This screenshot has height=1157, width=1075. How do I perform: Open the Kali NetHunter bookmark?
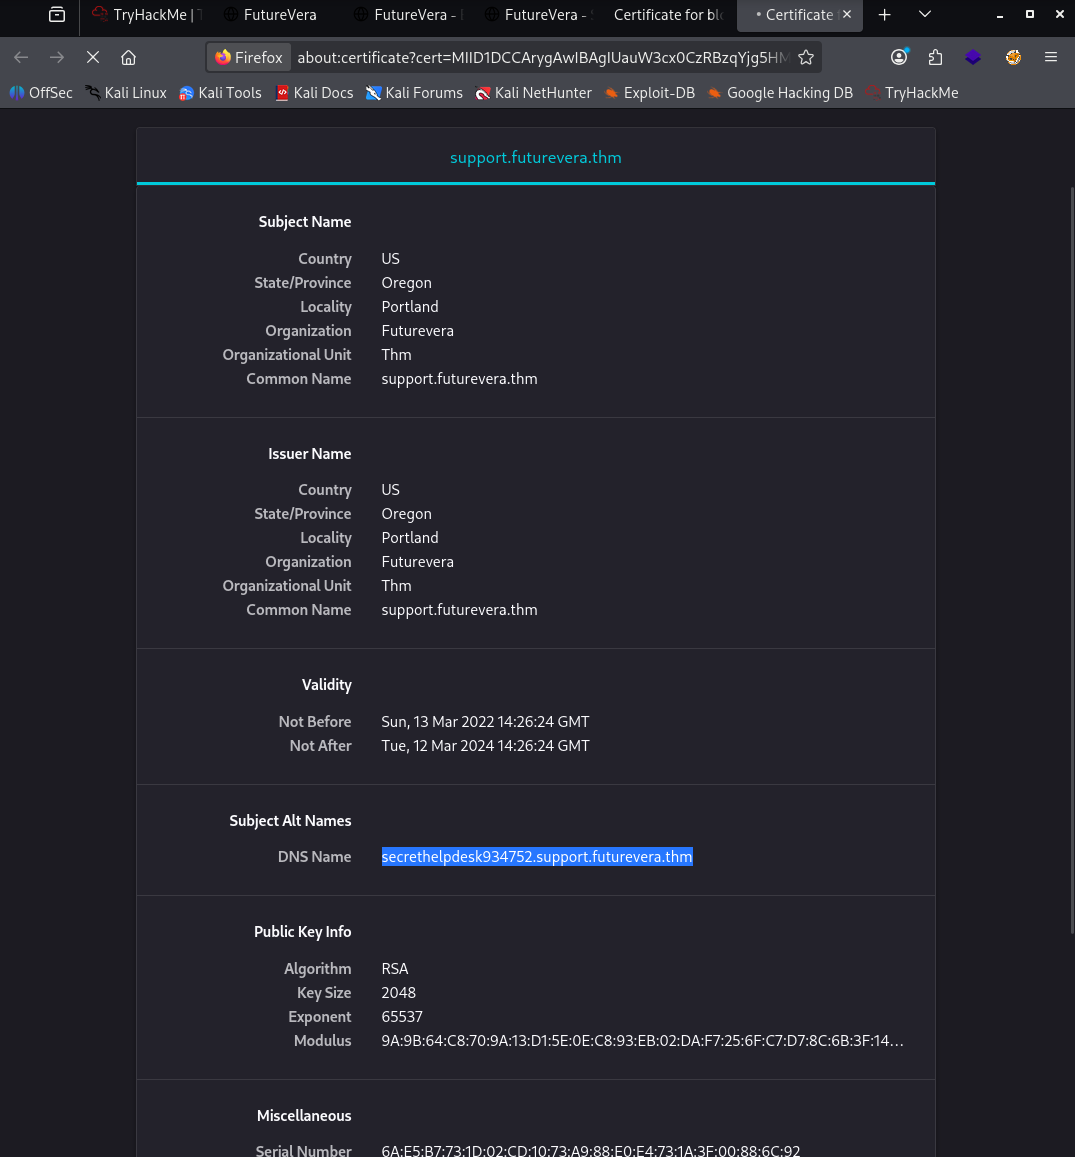(533, 93)
